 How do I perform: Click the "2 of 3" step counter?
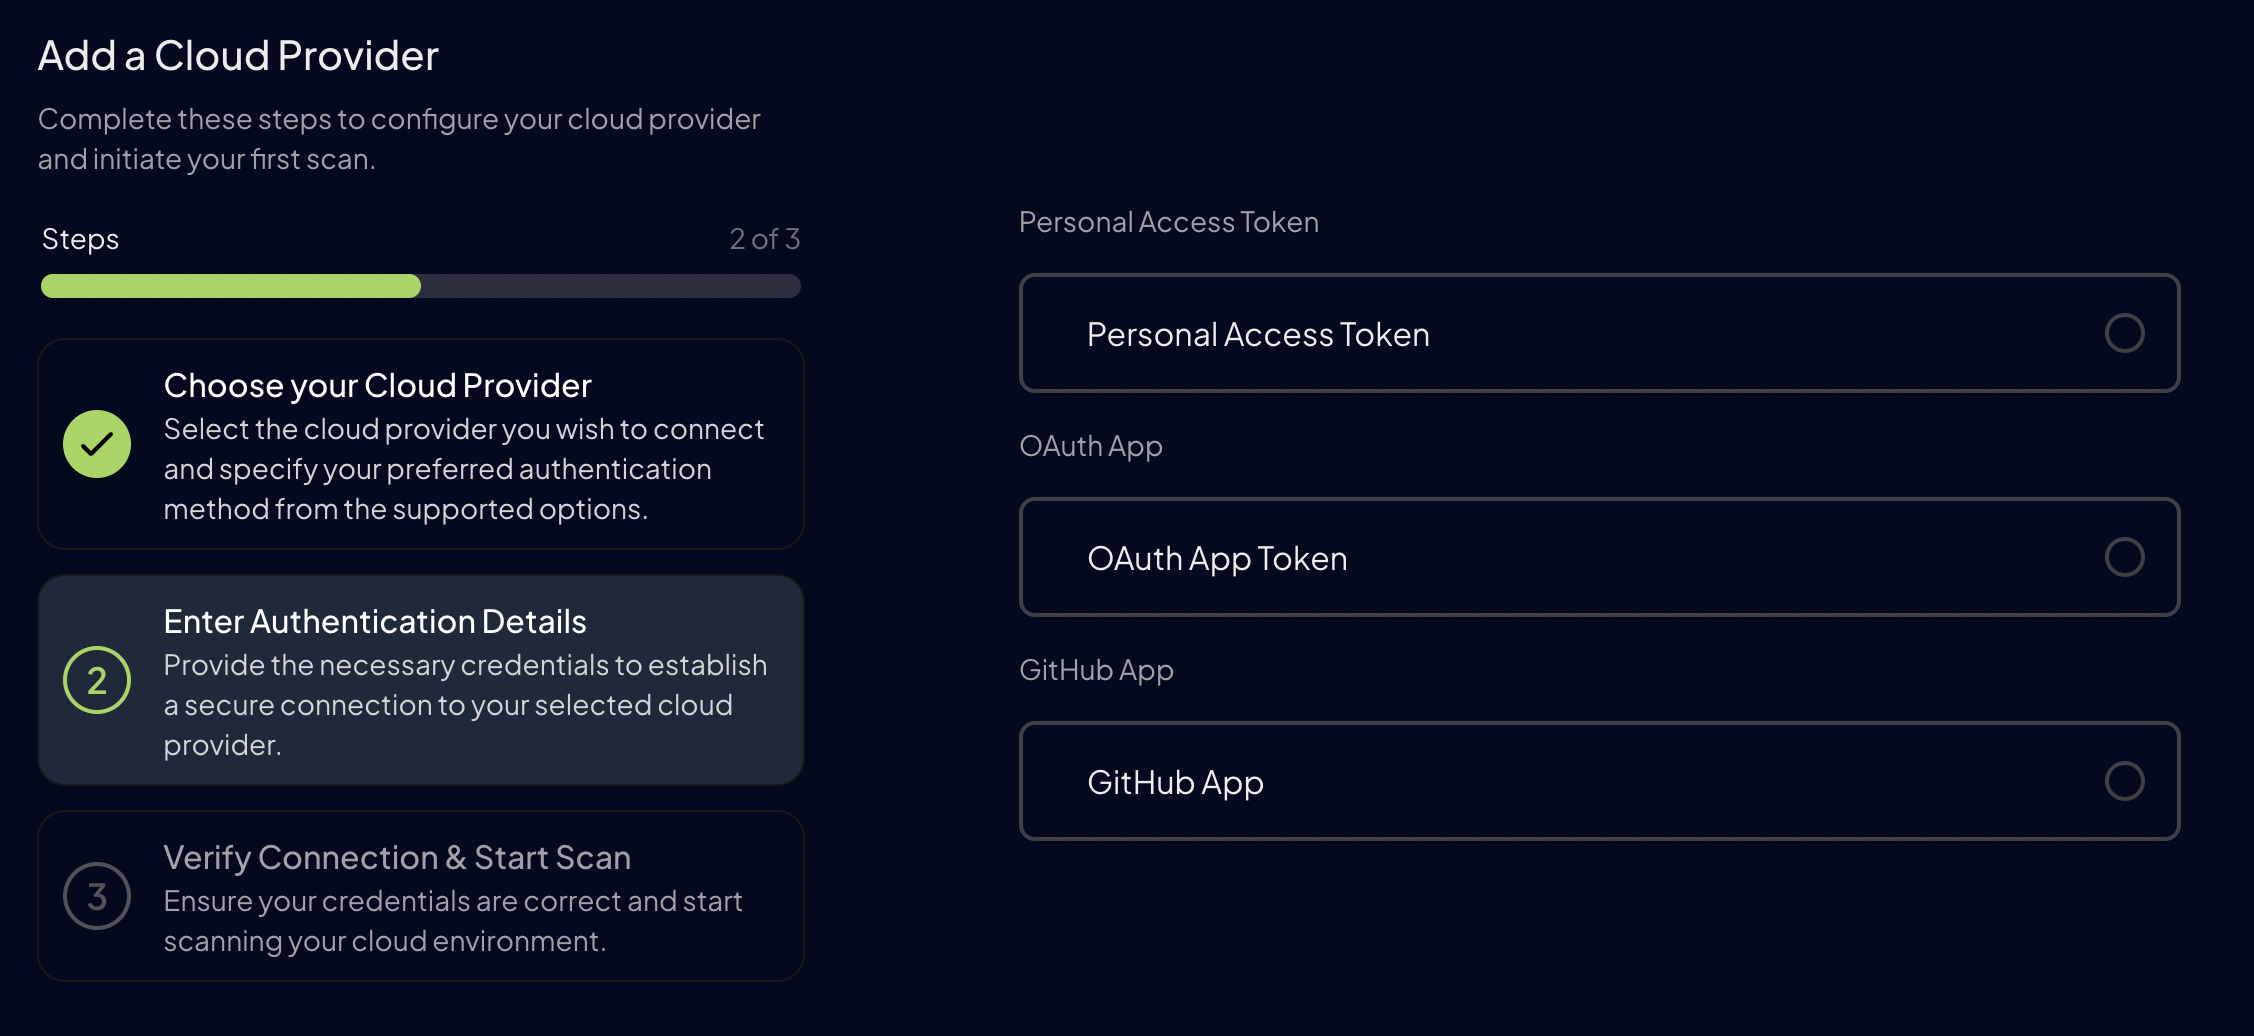[763, 239]
